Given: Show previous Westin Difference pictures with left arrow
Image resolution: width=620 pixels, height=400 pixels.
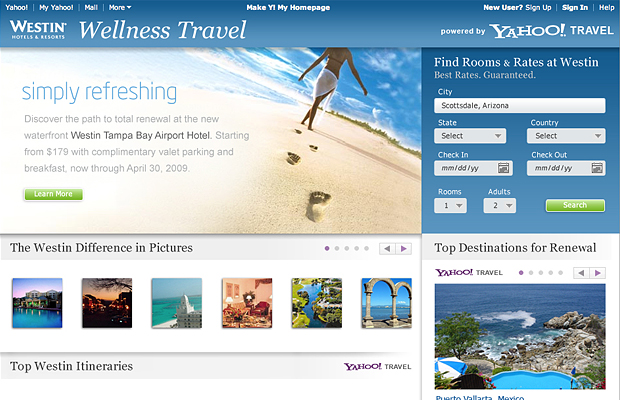Looking at the screenshot, I should pos(388,249).
